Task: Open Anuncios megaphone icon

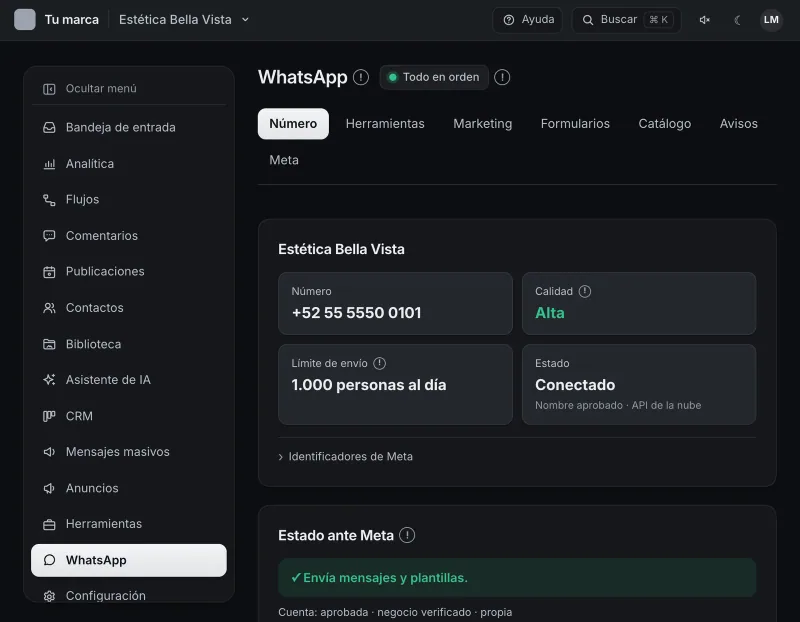Action: 49,488
